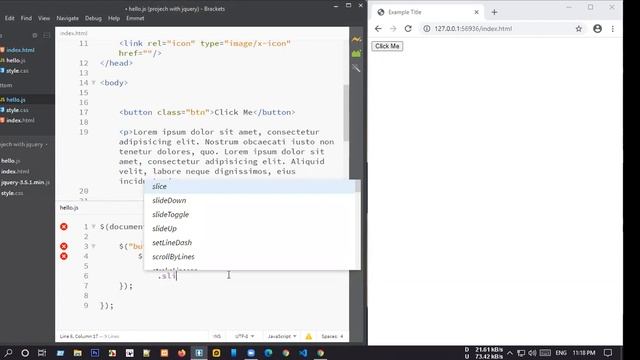Image resolution: width=640 pixels, height=360 pixels.
Task: Open notification center on taskbar
Action: tap(608, 353)
